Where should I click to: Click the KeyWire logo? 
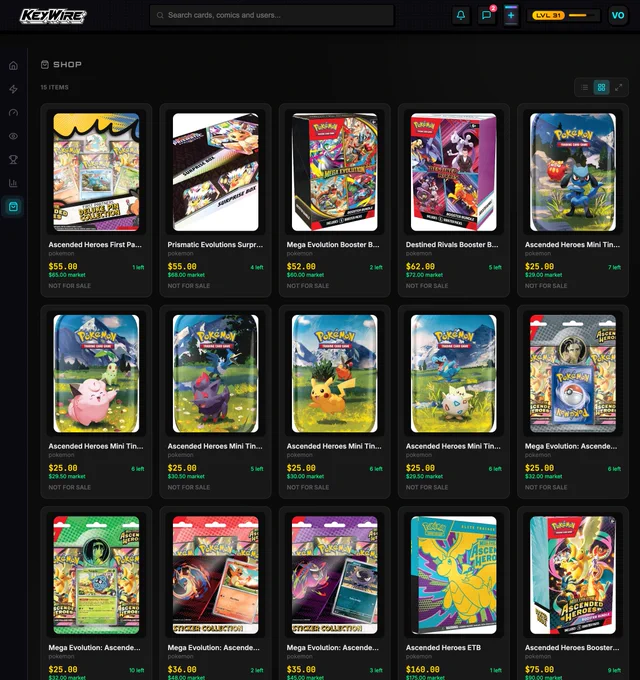click(53, 16)
